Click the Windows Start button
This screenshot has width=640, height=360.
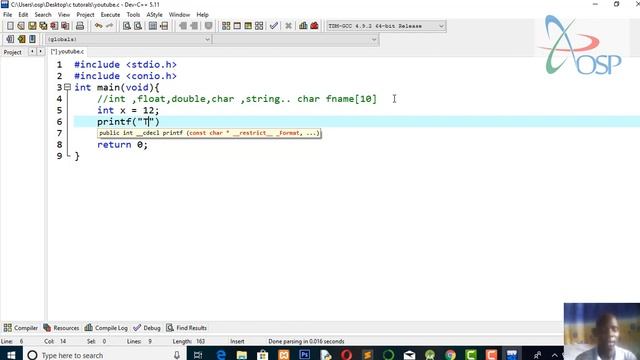click(x=11, y=355)
